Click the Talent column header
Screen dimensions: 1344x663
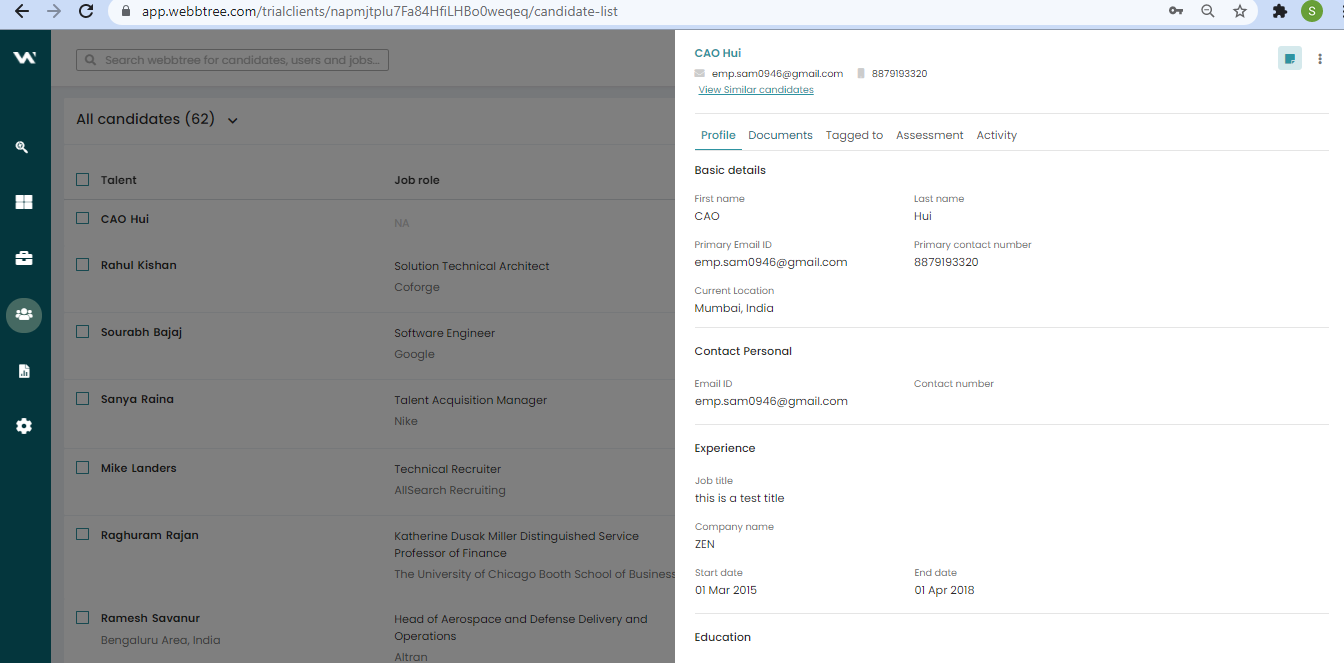coord(119,180)
